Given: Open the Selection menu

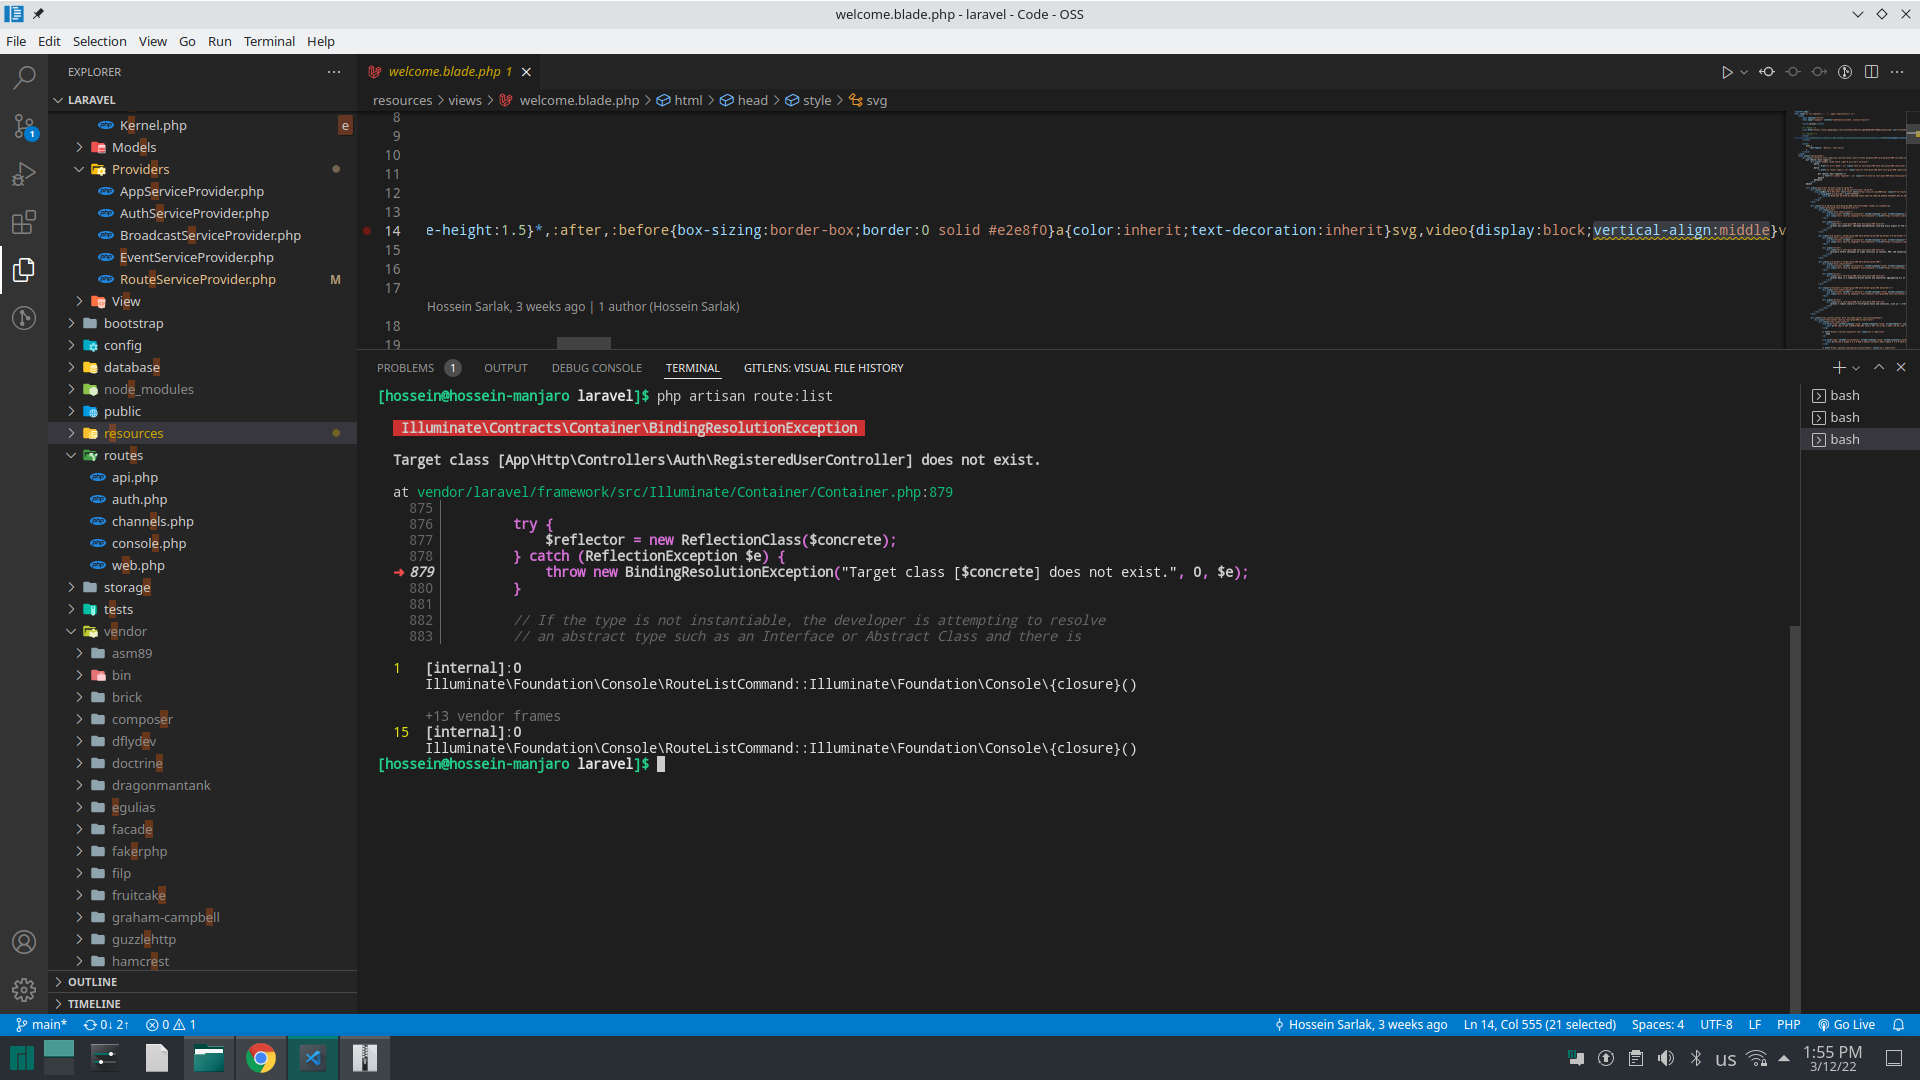Looking at the screenshot, I should pos(99,41).
